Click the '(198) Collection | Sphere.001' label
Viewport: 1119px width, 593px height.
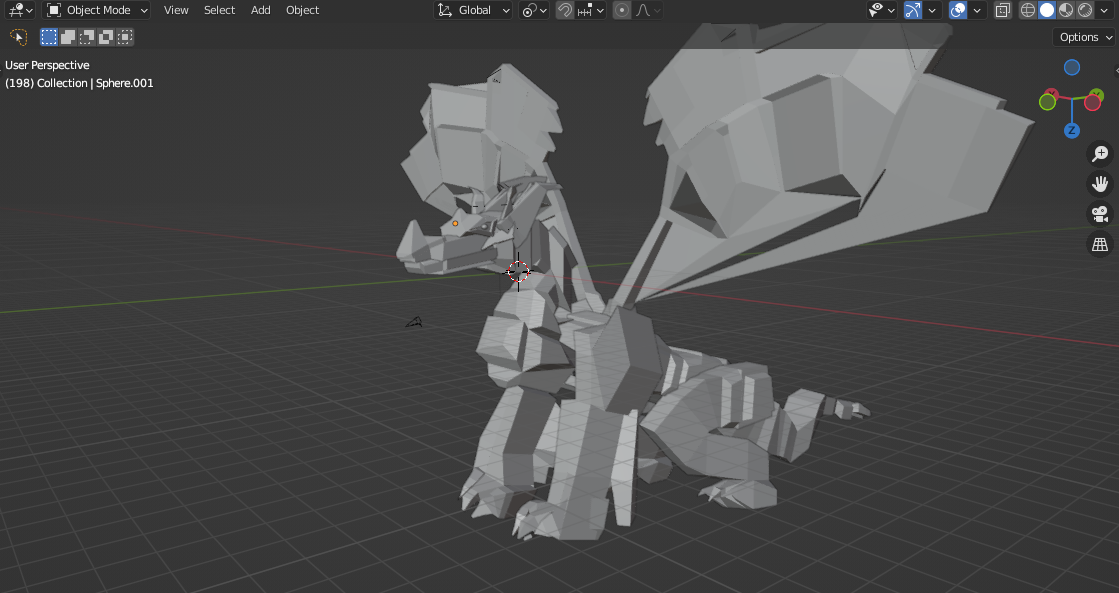tap(79, 83)
